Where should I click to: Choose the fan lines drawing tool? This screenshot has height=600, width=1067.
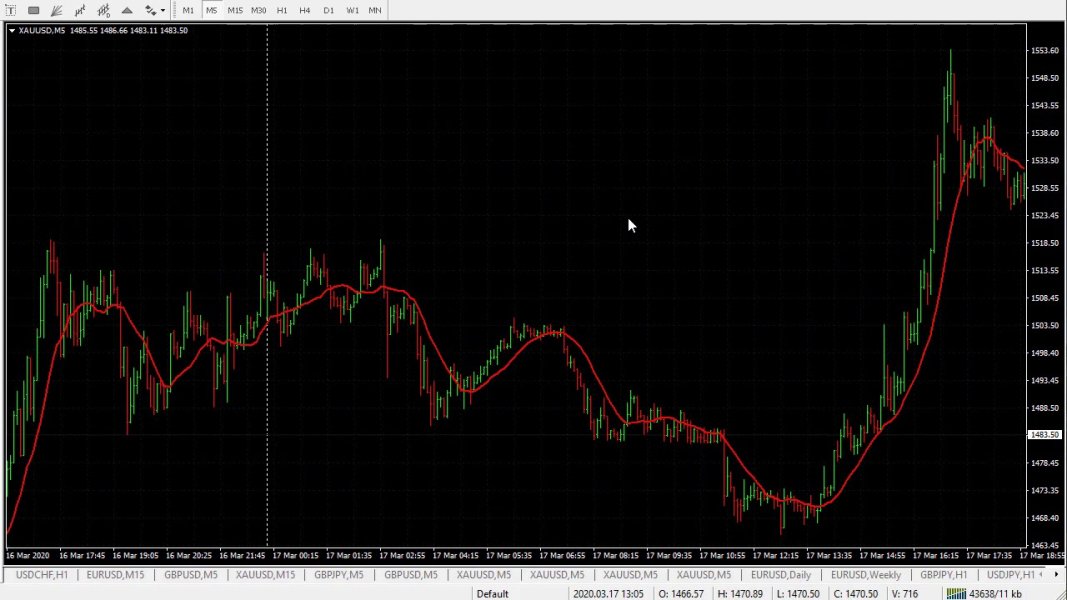[x=57, y=10]
